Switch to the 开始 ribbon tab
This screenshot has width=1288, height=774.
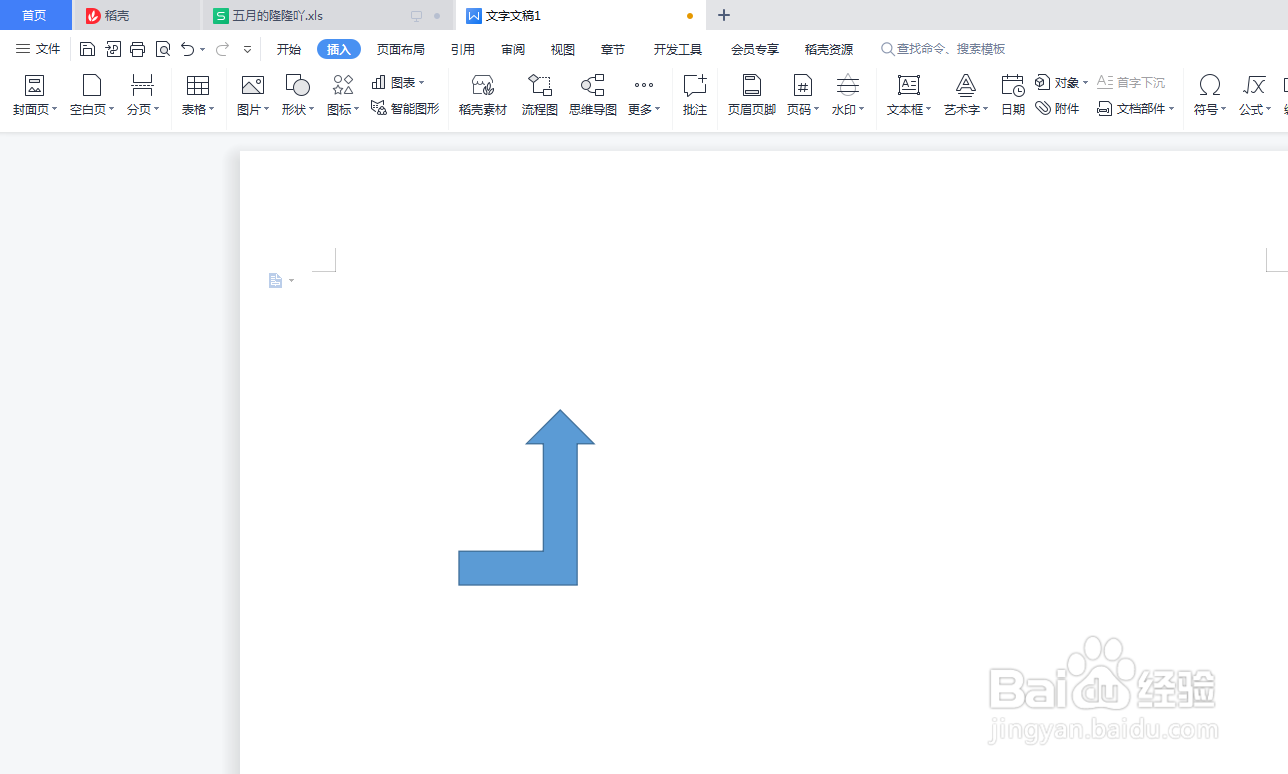[289, 49]
